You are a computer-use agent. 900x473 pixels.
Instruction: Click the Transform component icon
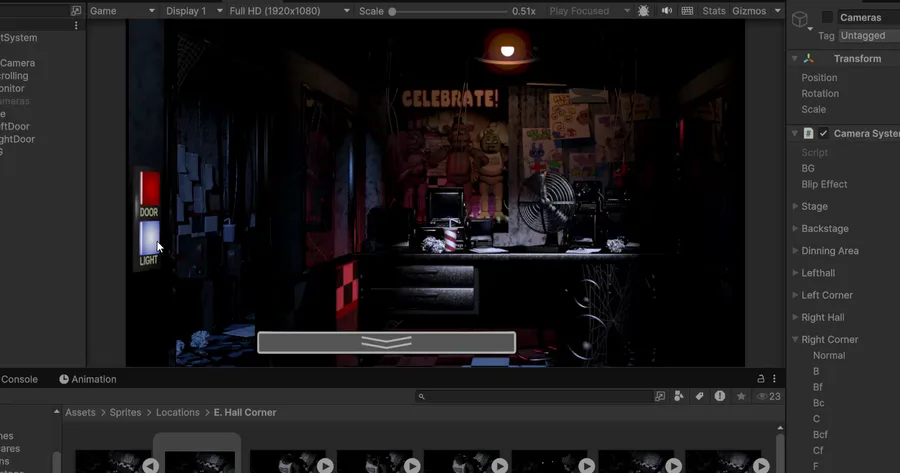(x=809, y=59)
